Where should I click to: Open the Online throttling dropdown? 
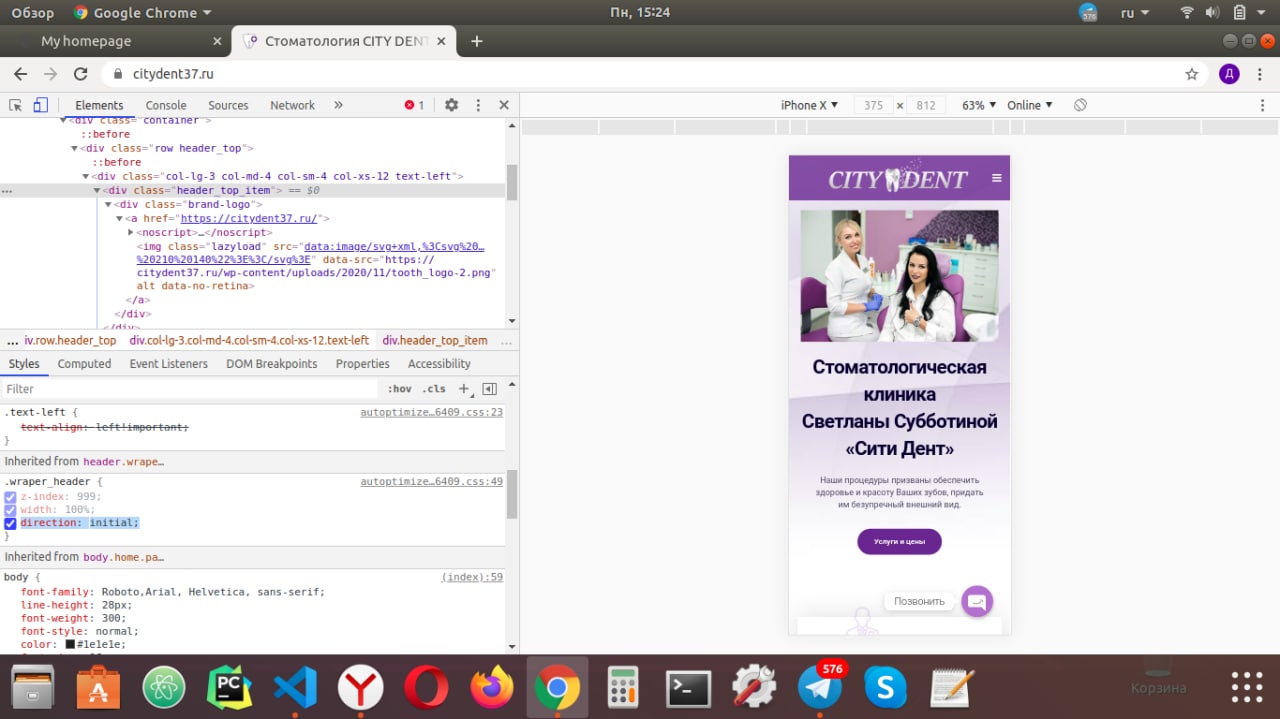(1029, 105)
